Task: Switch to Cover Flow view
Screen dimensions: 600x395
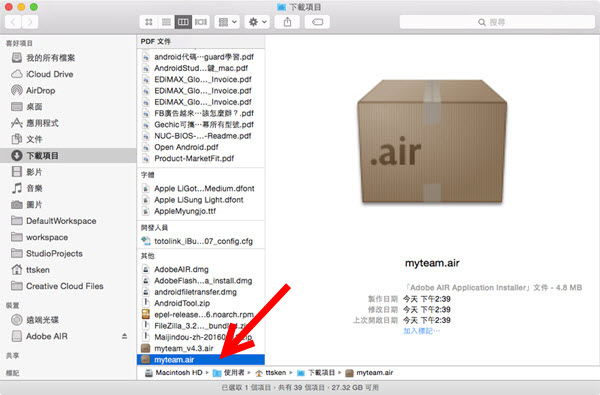Action: point(201,22)
